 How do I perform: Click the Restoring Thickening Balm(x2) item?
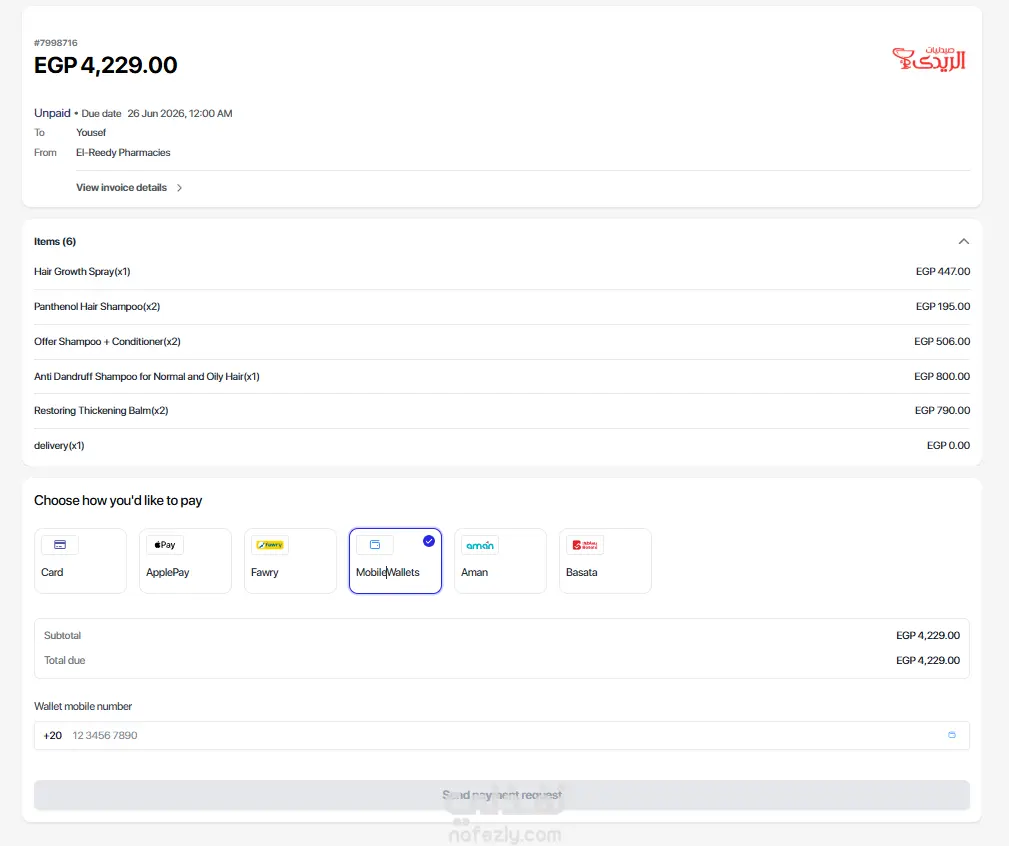101,410
